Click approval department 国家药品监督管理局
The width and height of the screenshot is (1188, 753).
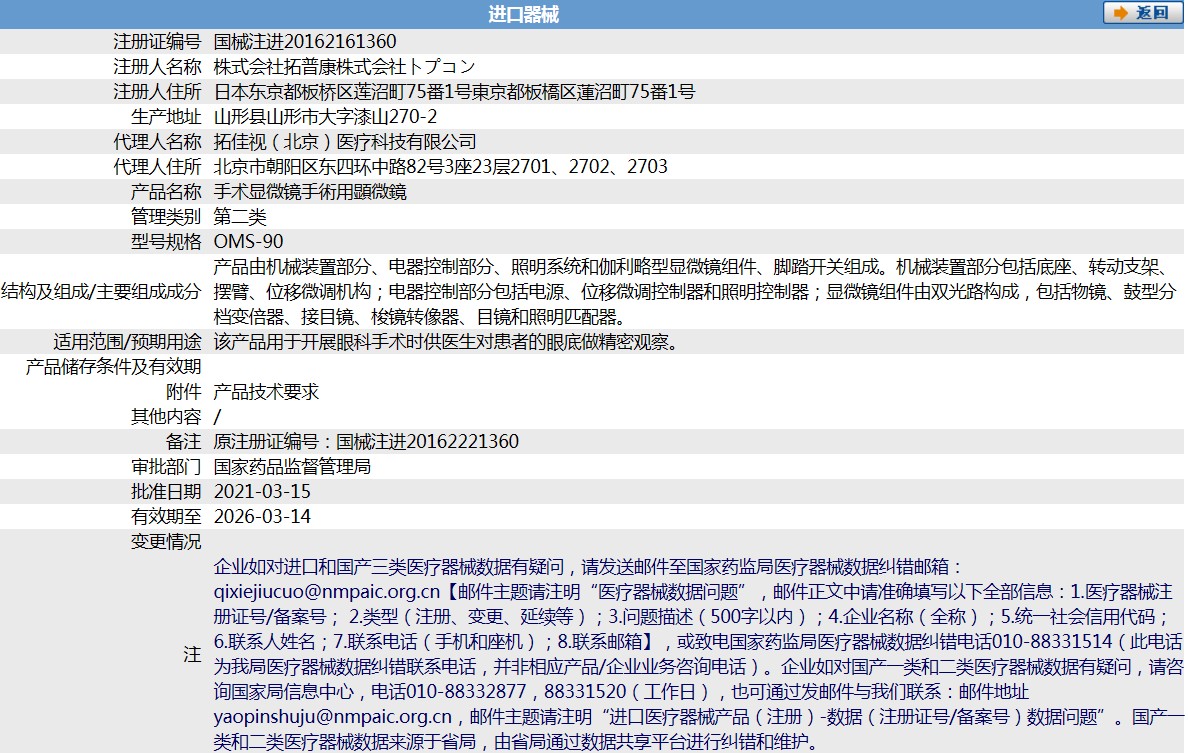pyautogui.click(x=292, y=467)
